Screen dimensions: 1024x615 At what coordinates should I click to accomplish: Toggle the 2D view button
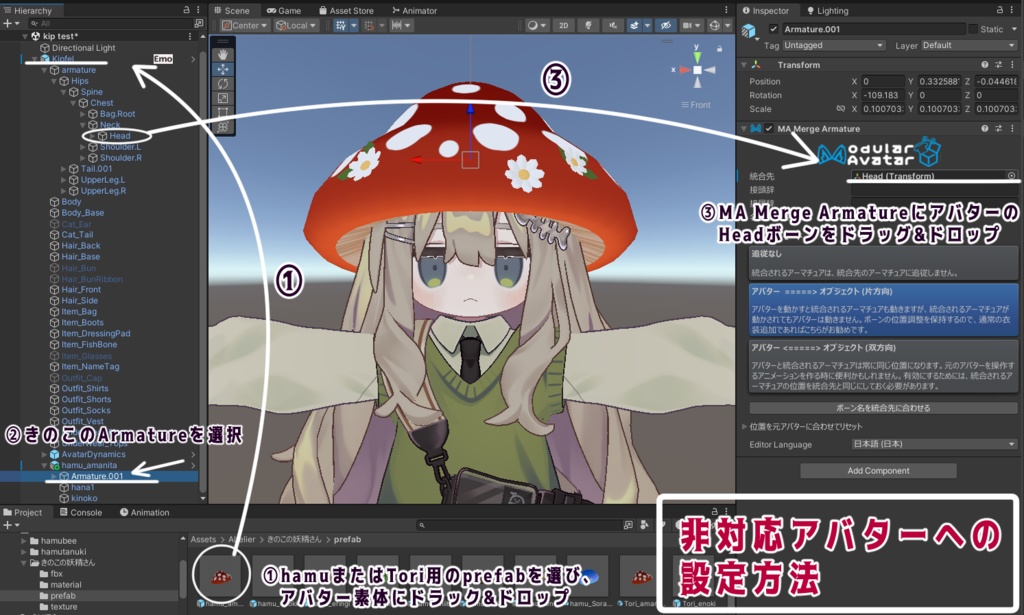coord(564,25)
